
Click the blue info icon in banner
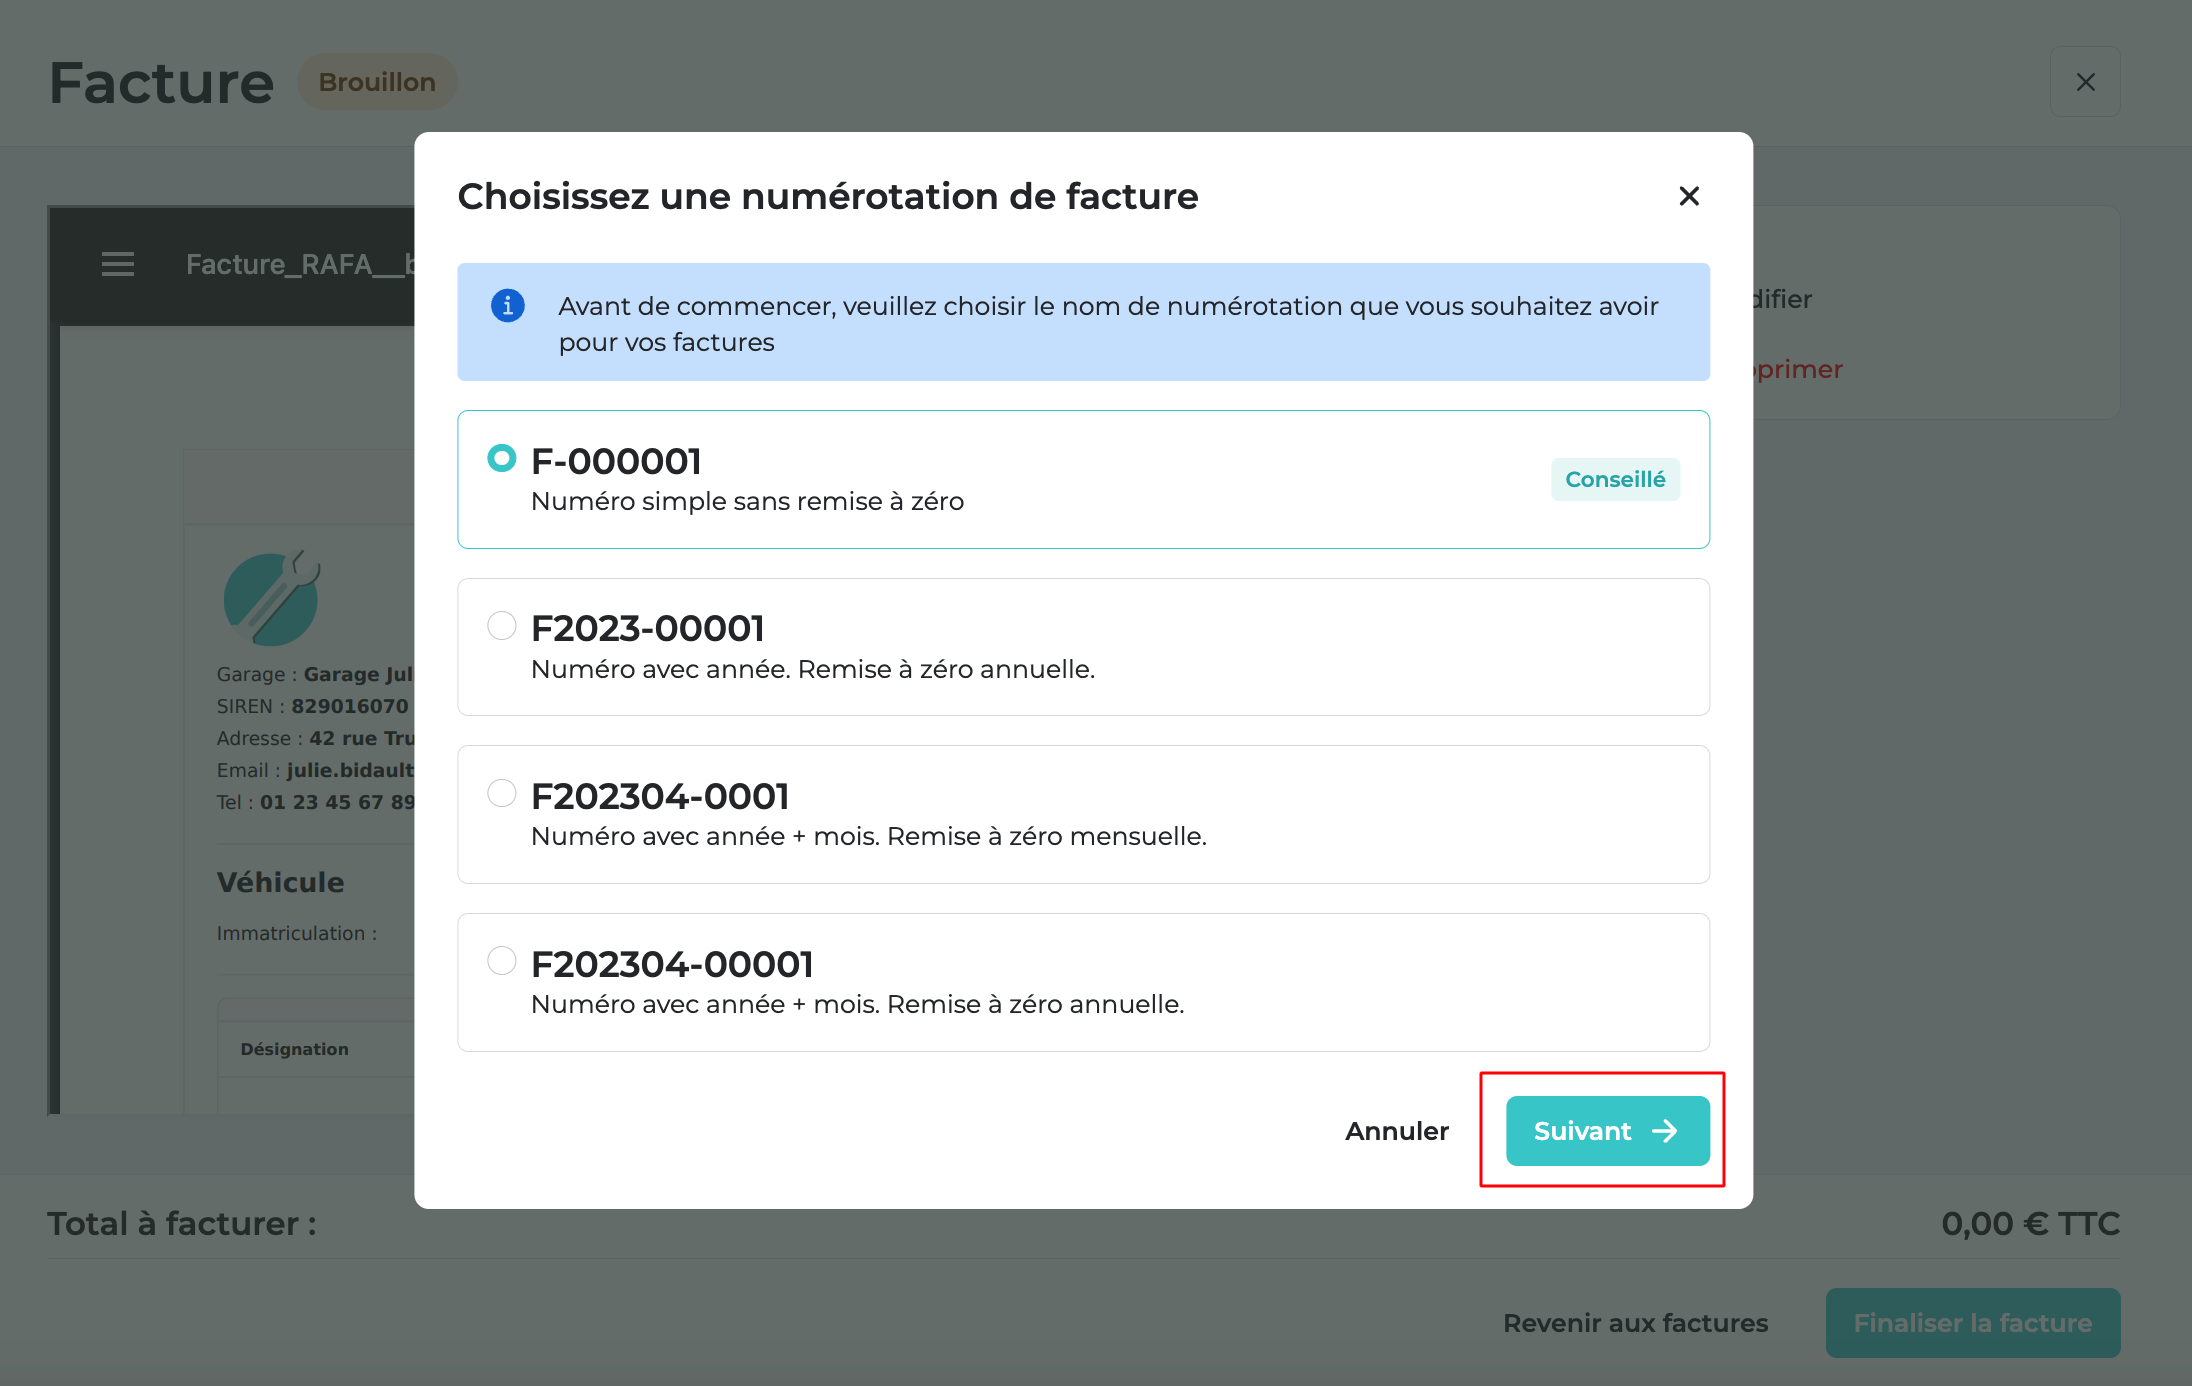tap(508, 305)
